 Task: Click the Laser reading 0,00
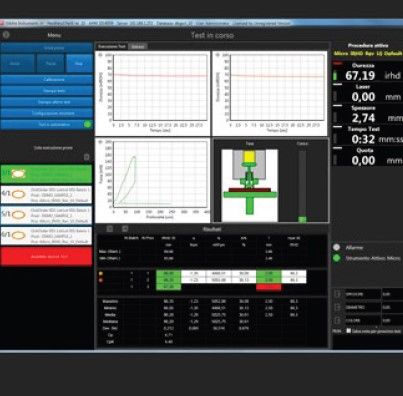coord(363,97)
